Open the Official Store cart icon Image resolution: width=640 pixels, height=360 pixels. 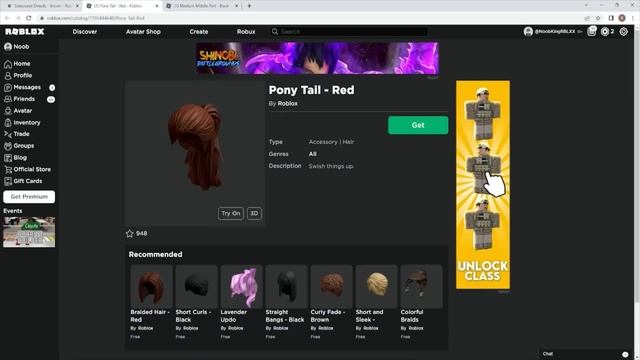click(x=8, y=170)
